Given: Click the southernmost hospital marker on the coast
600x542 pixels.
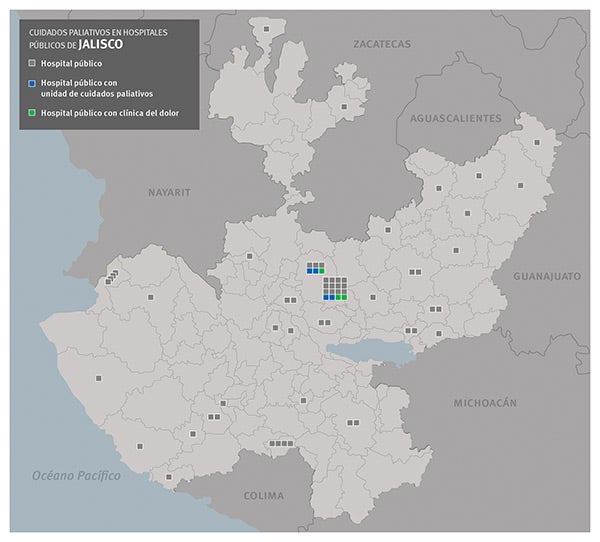Looking at the screenshot, I should tap(169, 477).
